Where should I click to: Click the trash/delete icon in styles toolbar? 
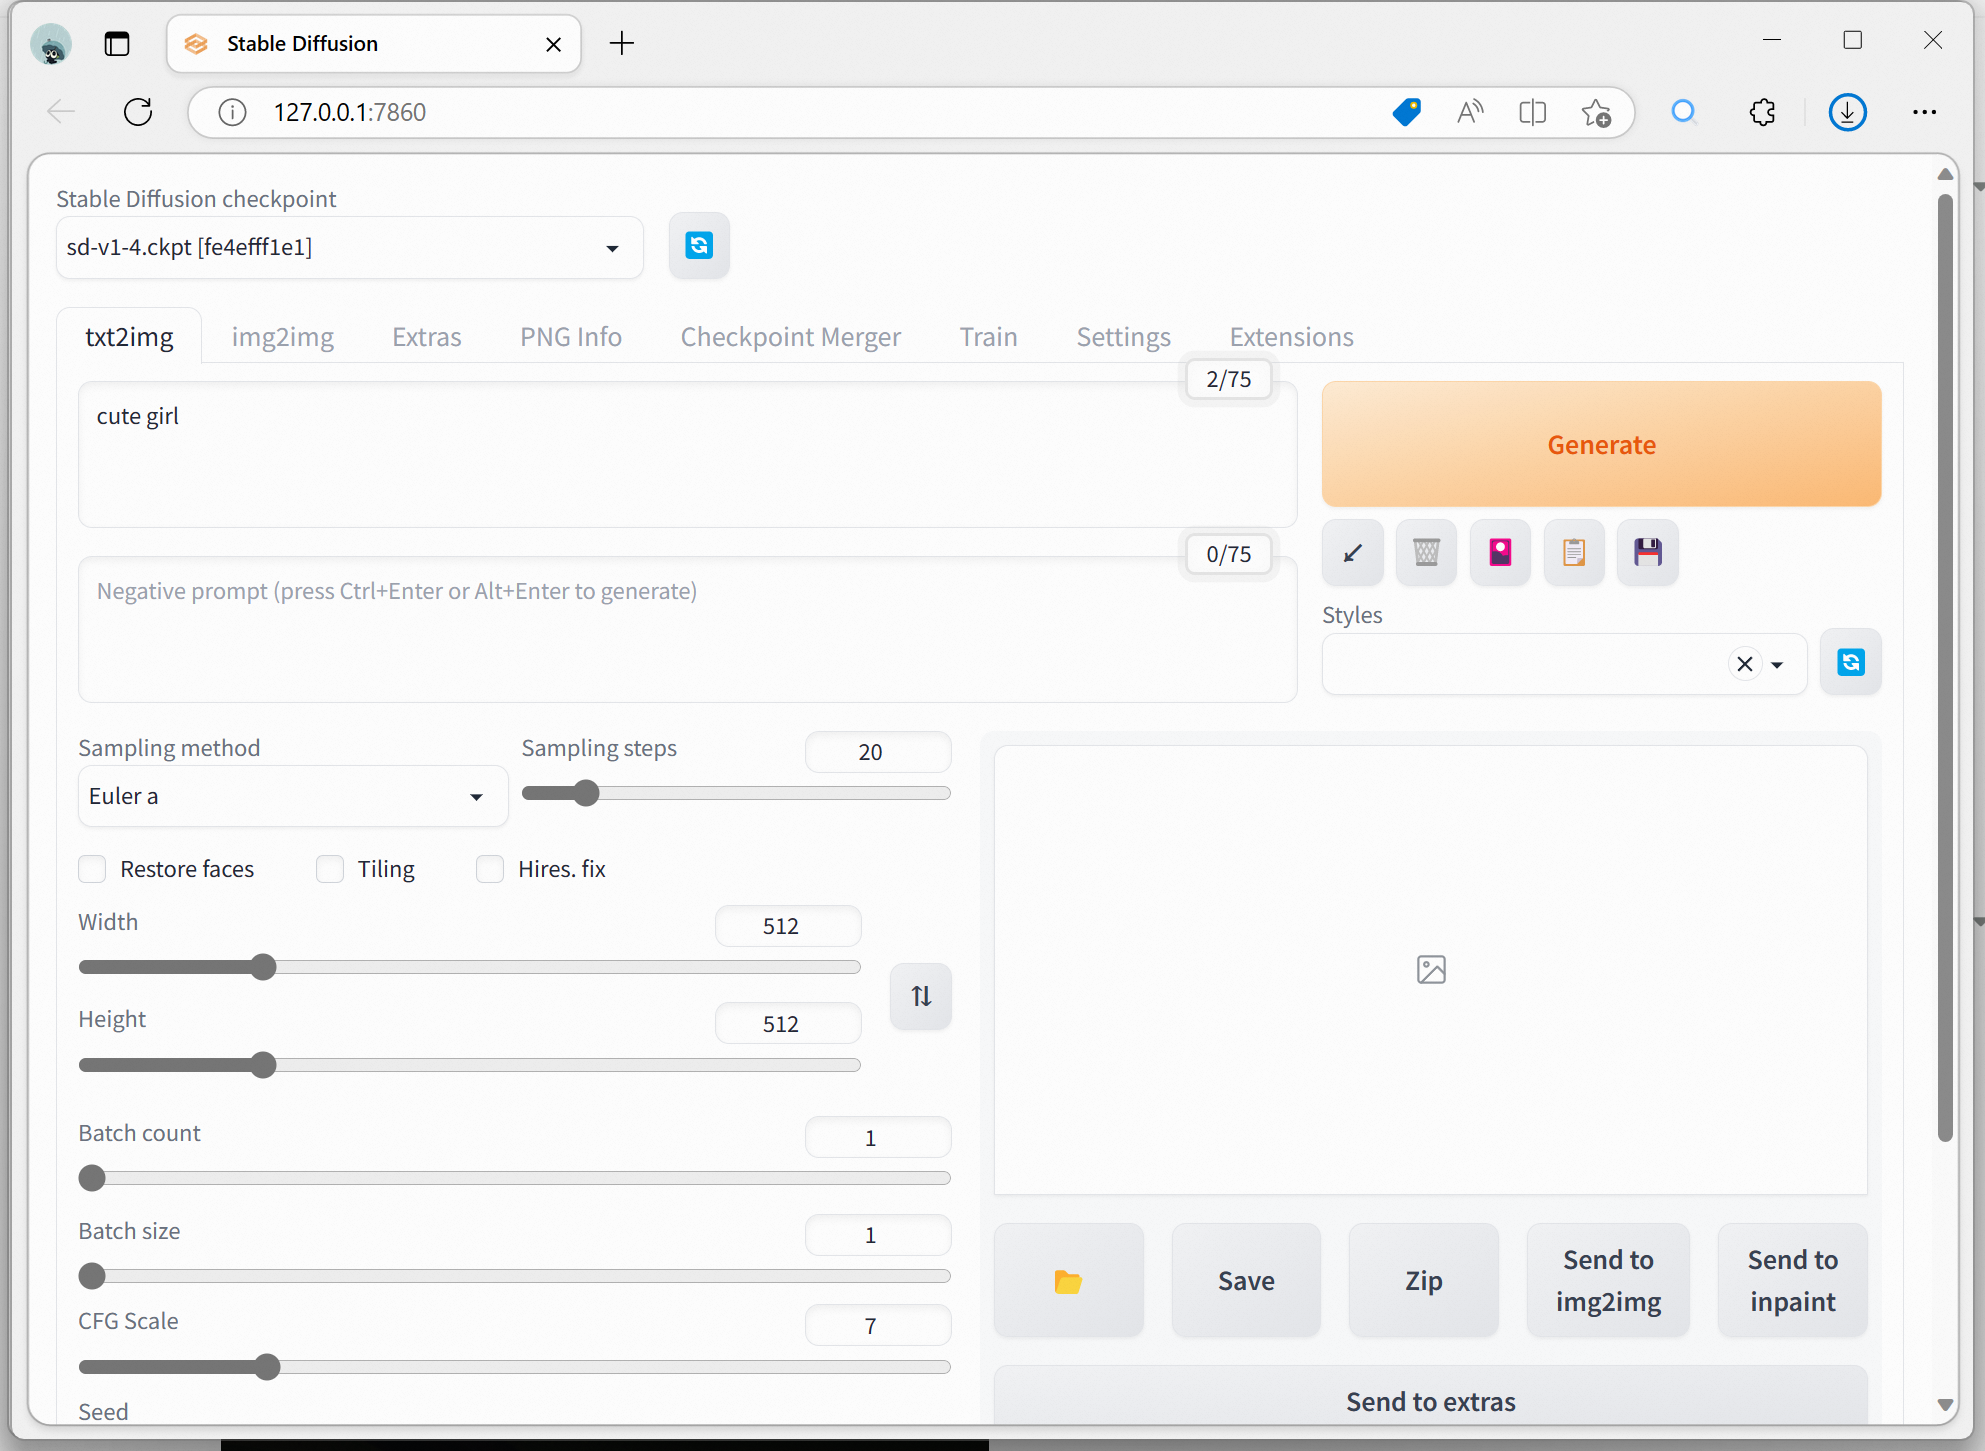point(1424,551)
